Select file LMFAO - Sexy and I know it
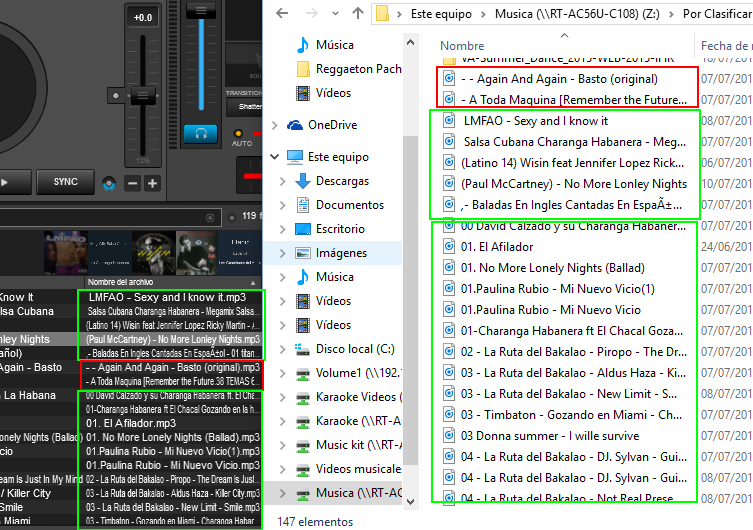753x530 pixels. tap(535, 121)
